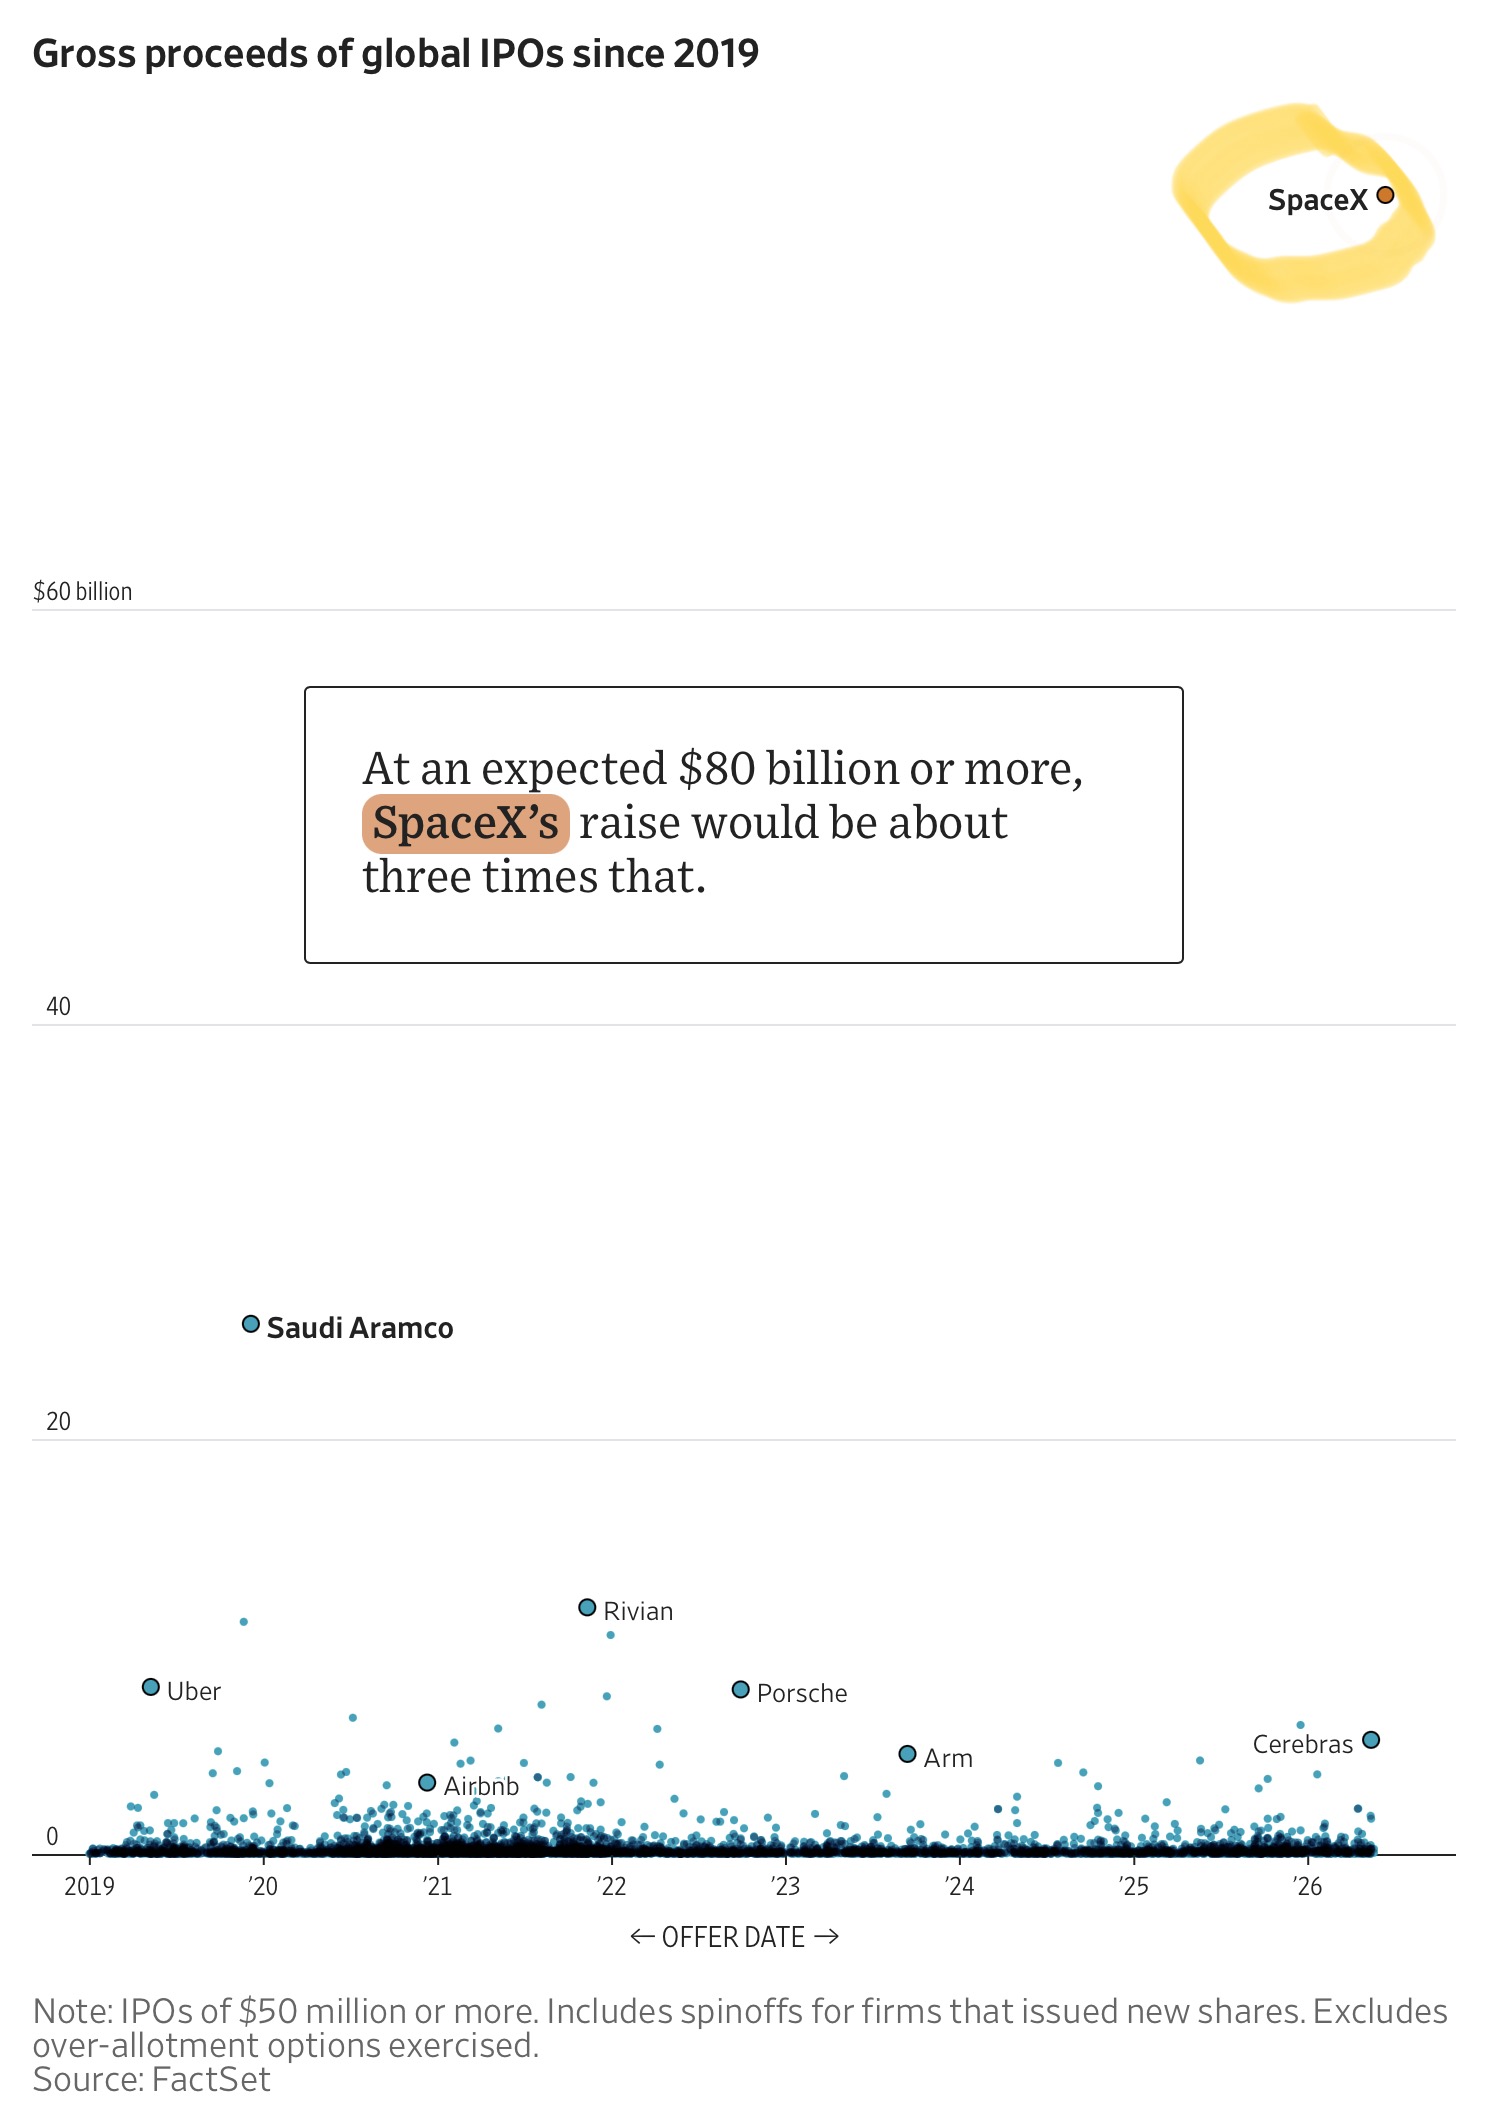The height and width of the screenshot is (2111, 1488).
Task: Click the Cerebras IPO marker
Action: [1371, 1740]
